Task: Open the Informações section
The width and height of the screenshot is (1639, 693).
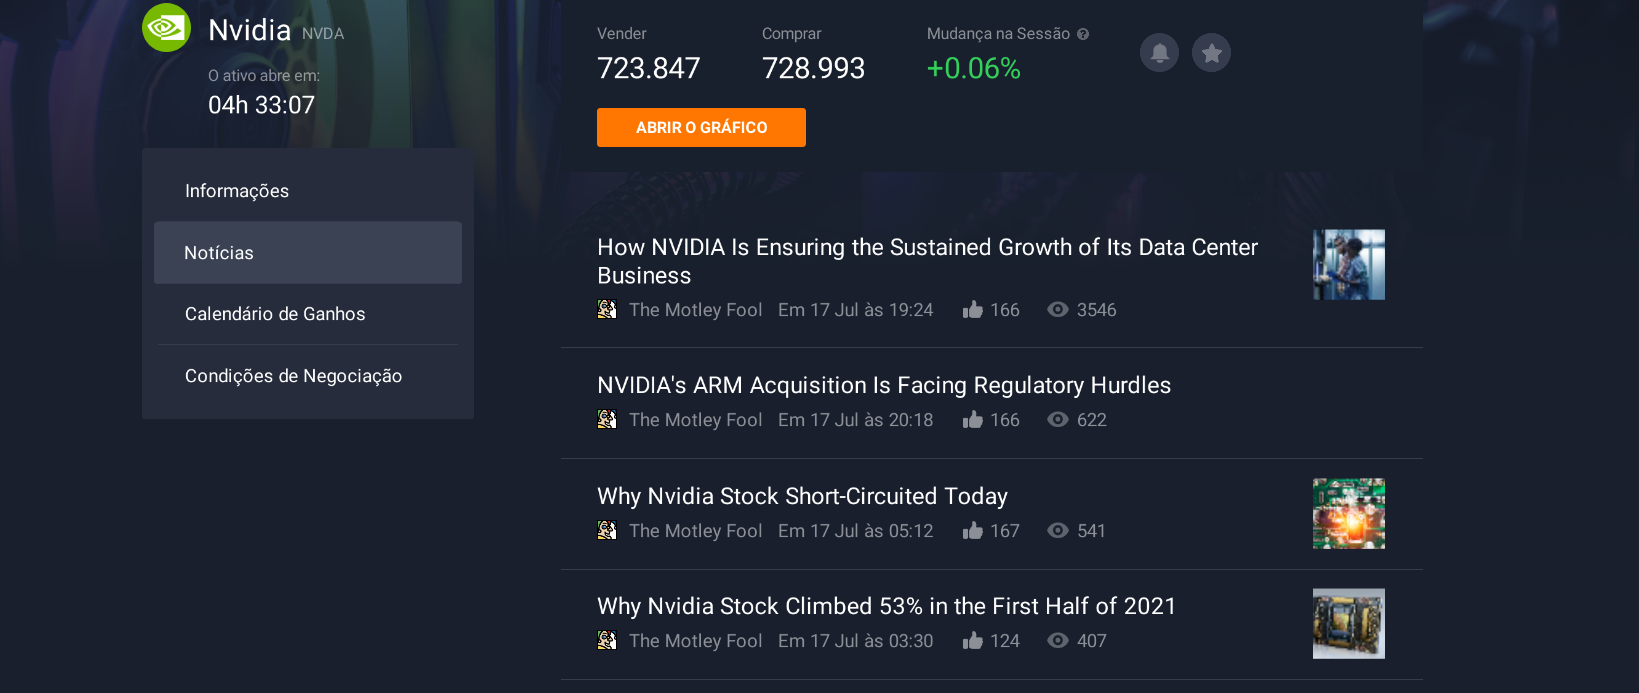Action: click(308, 191)
